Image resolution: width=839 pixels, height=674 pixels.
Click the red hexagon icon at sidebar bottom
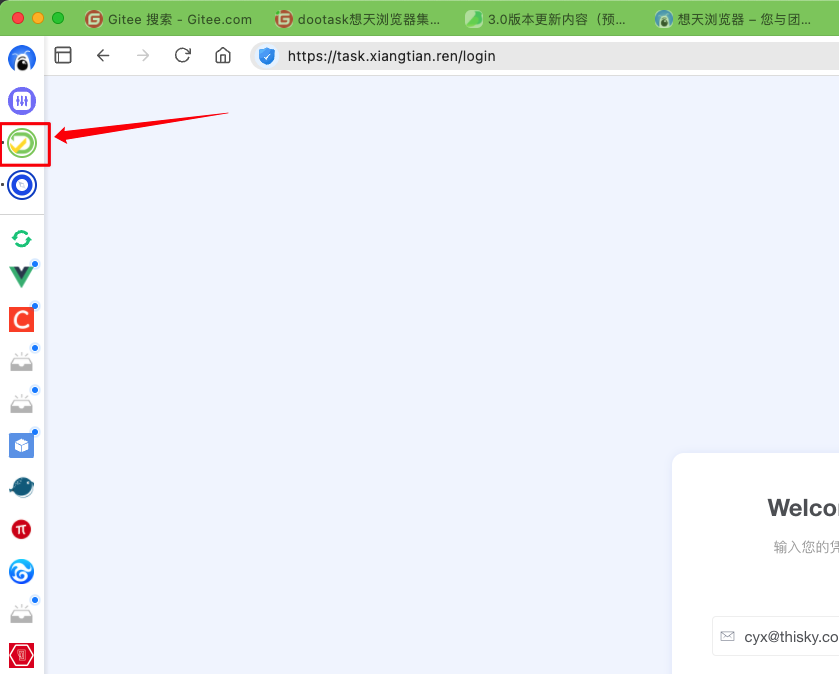point(22,655)
